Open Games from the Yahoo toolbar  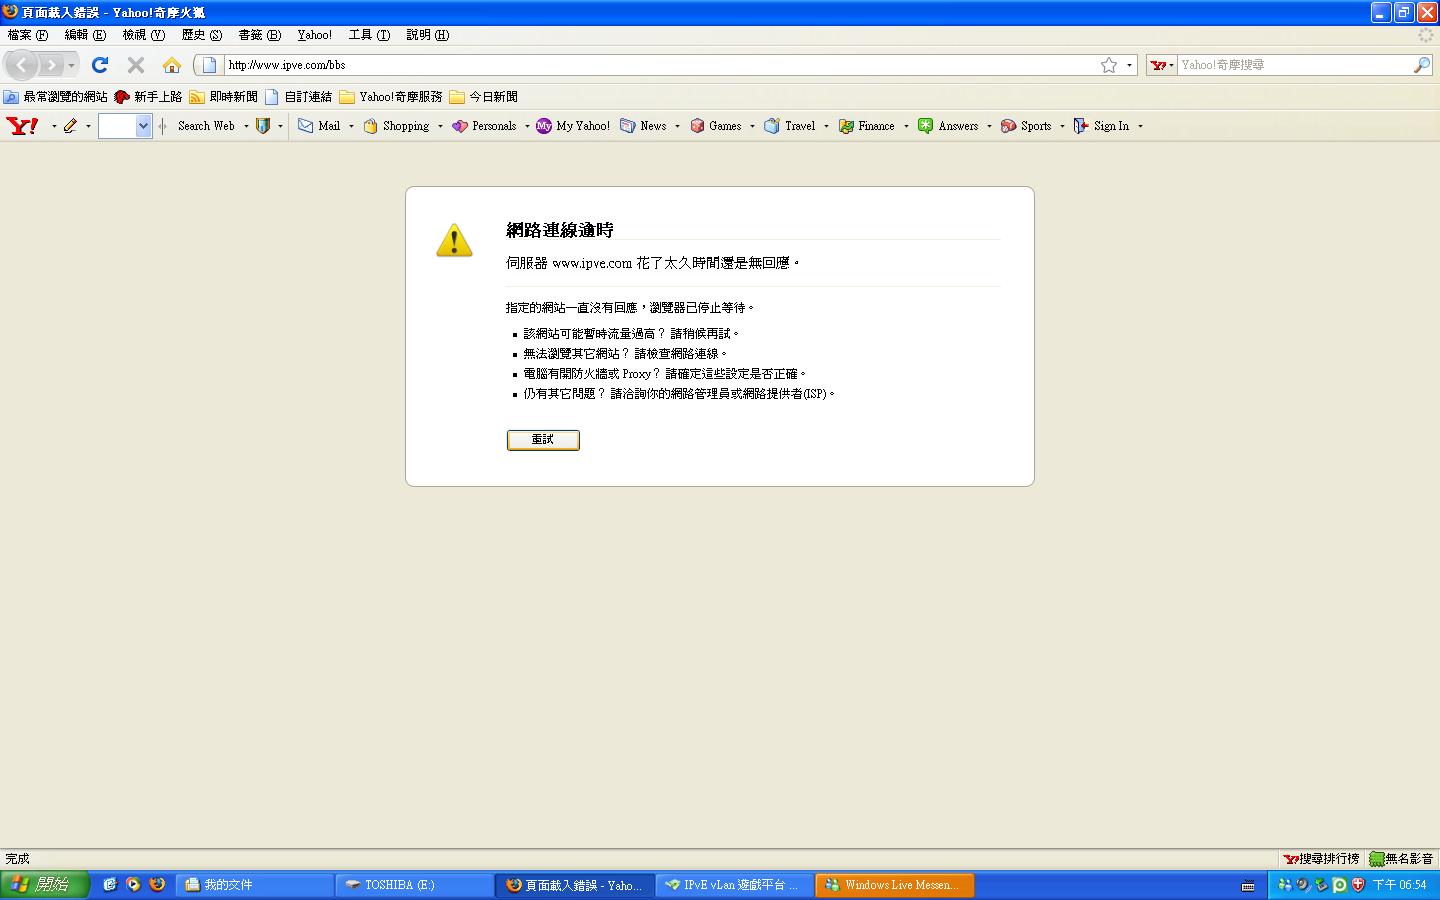(716, 126)
